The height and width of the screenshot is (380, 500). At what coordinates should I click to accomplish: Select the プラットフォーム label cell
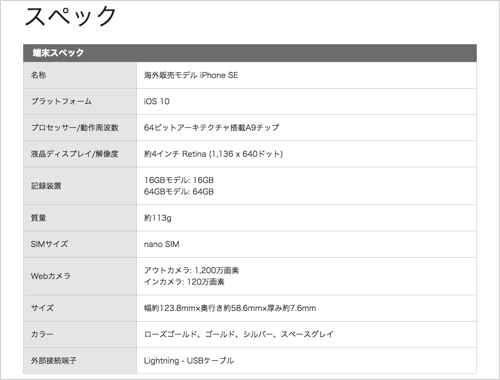coord(80,101)
